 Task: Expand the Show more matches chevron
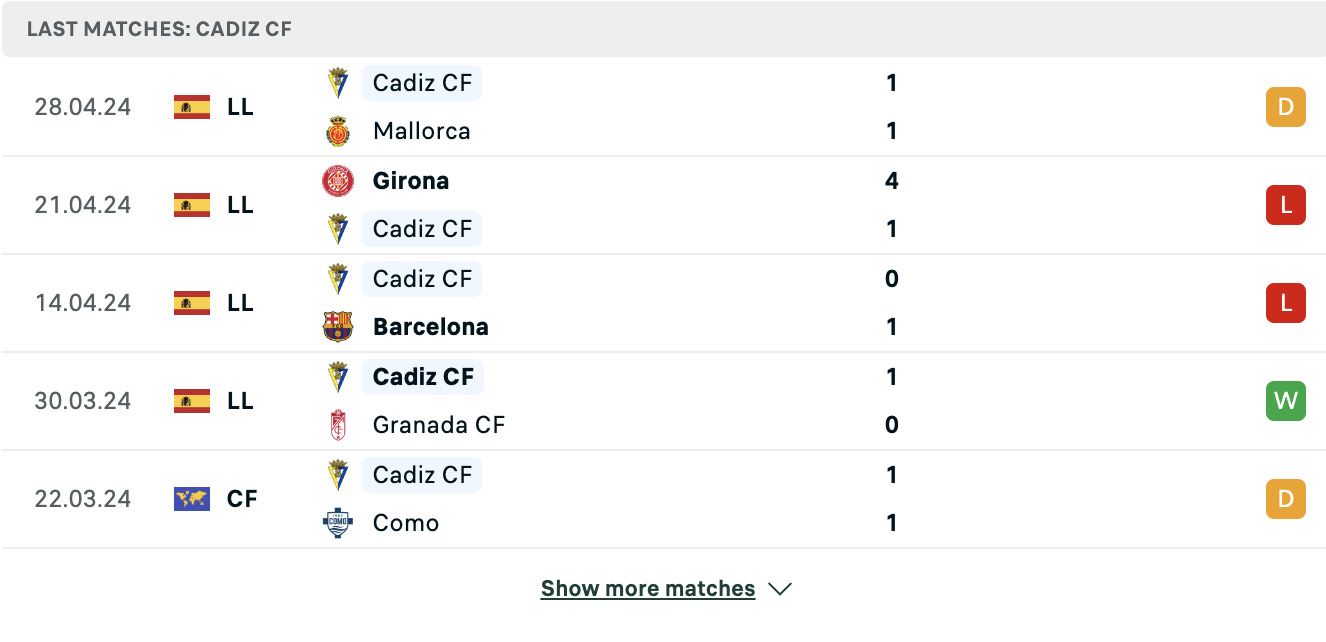pos(780,589)
